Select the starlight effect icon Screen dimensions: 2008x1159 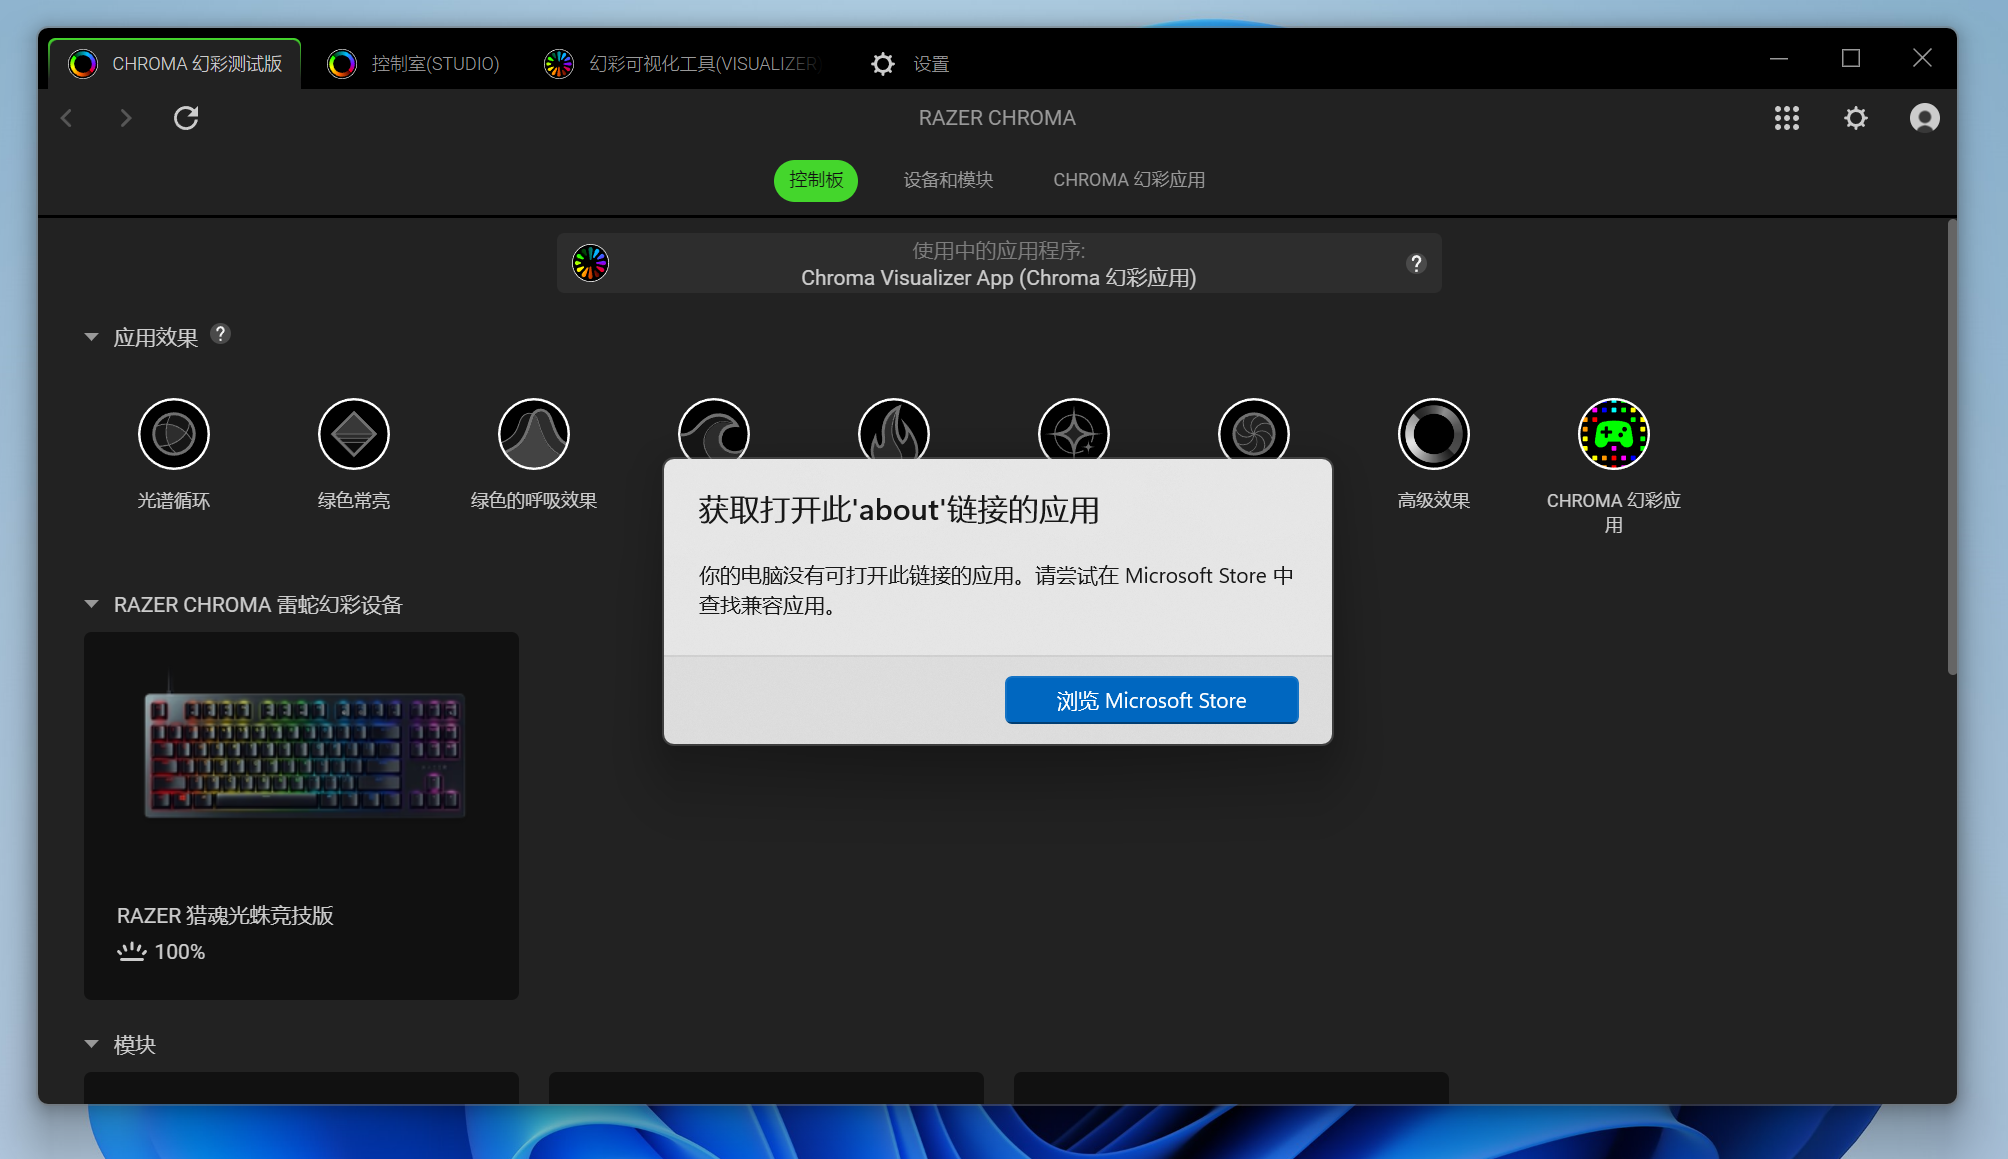(1073, 428)
